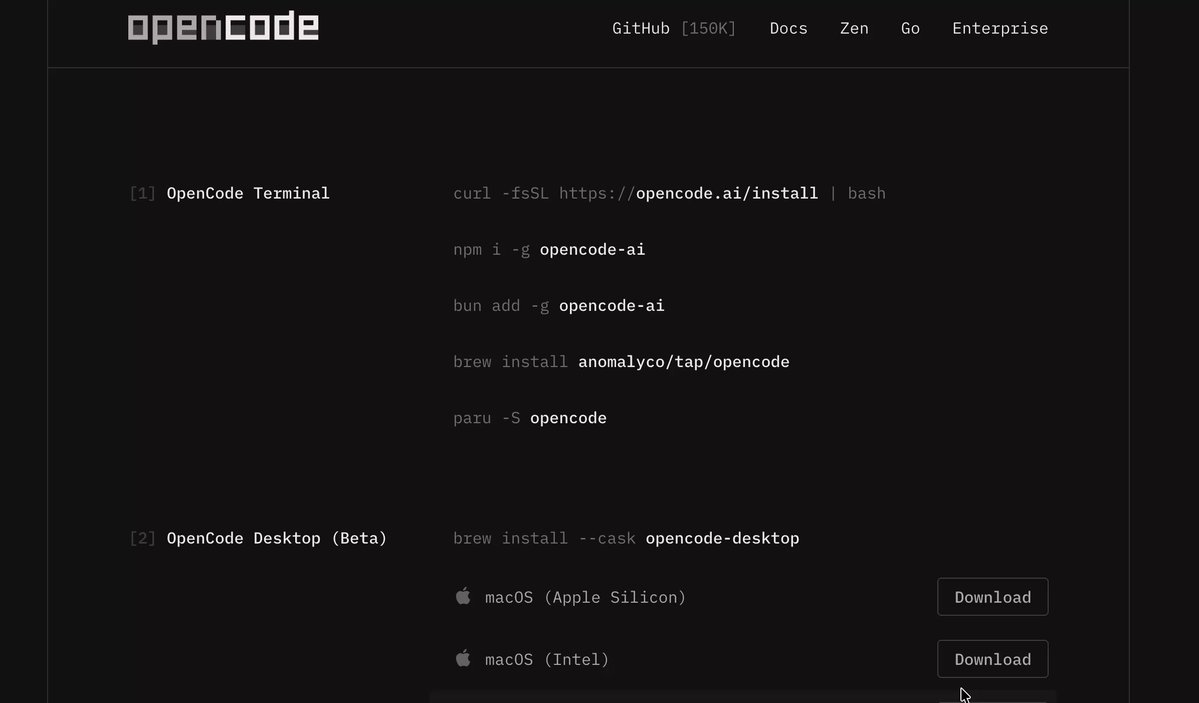Copy the npm i -g opencode-ai command
This screenshot has height=703, width=1199.
(549, 249)
